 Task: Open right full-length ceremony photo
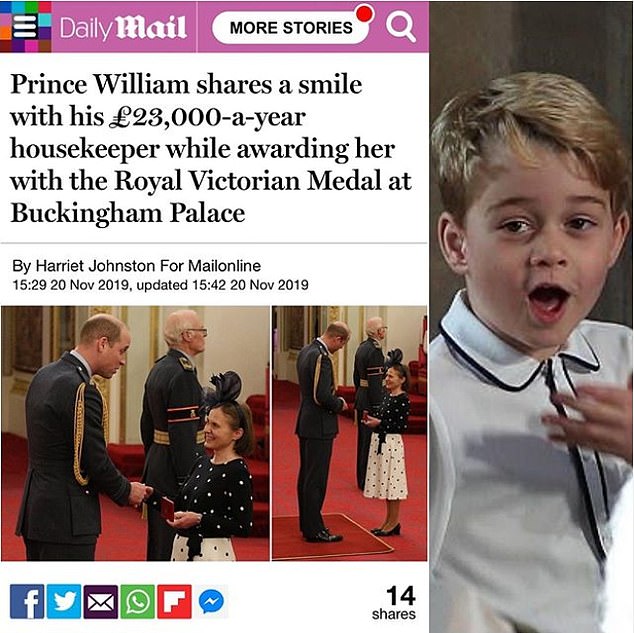pos(349,433)
